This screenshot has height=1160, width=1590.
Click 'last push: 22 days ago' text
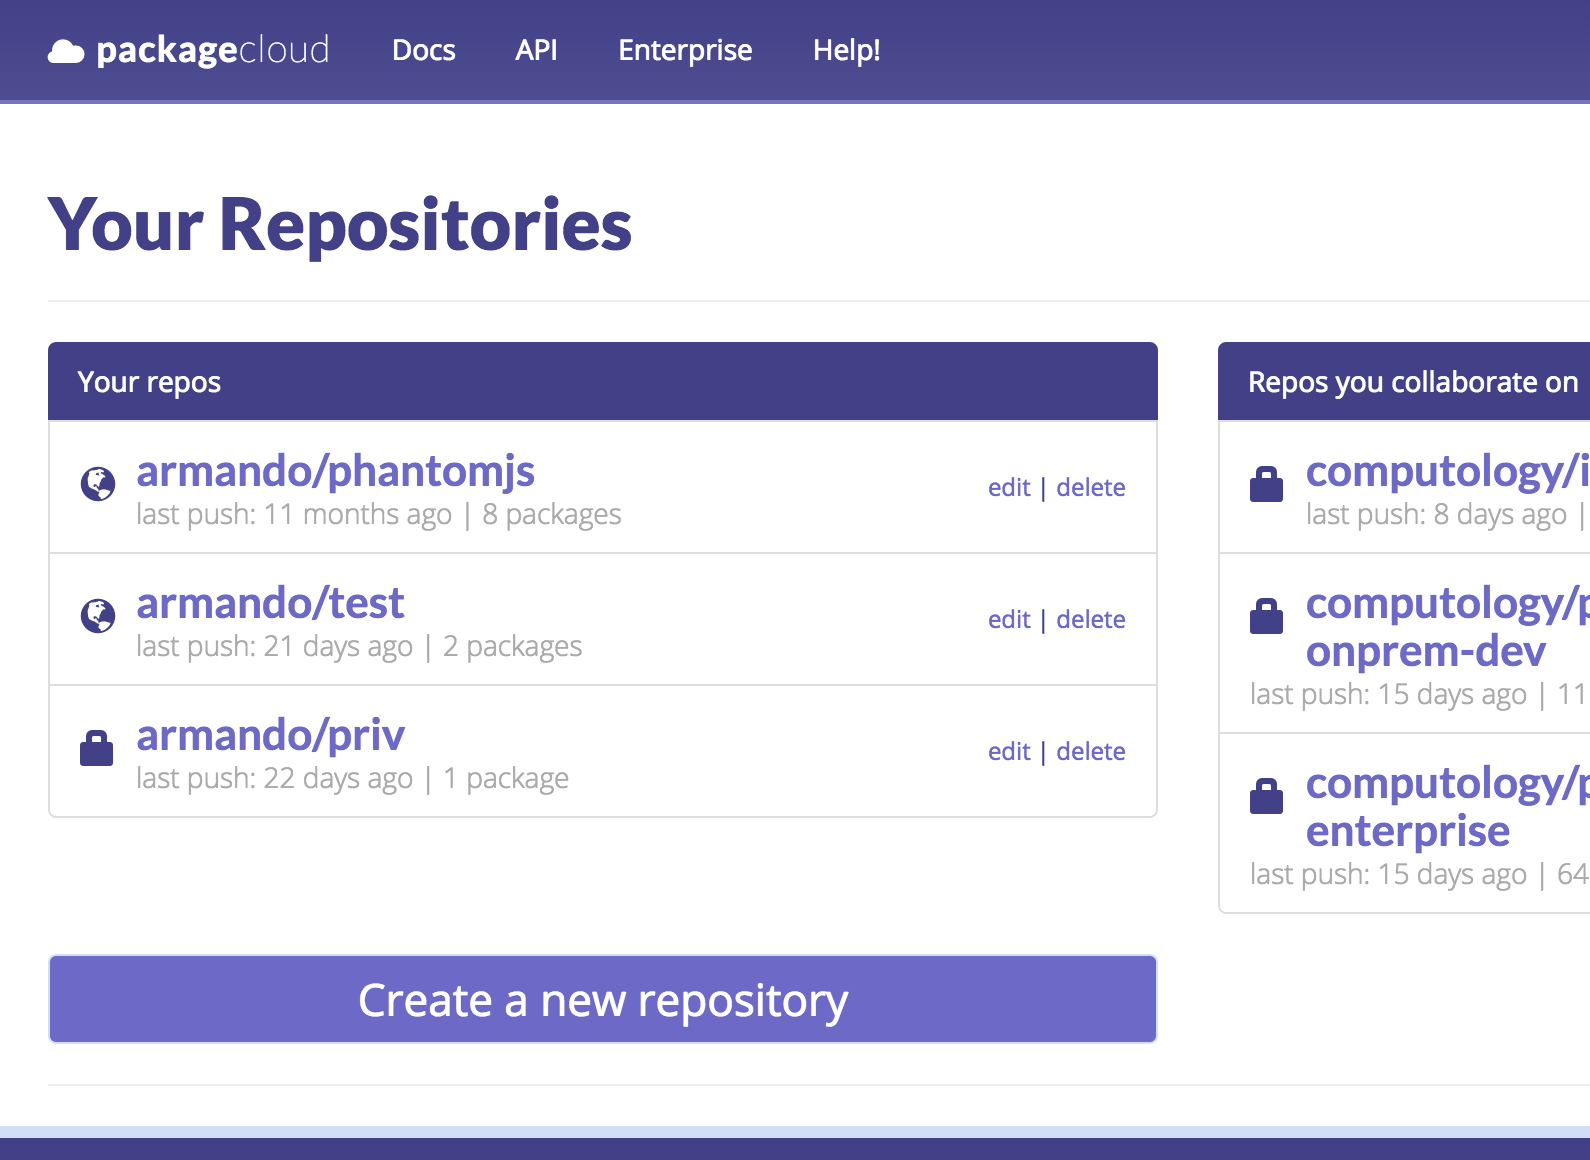coord(275,778)
